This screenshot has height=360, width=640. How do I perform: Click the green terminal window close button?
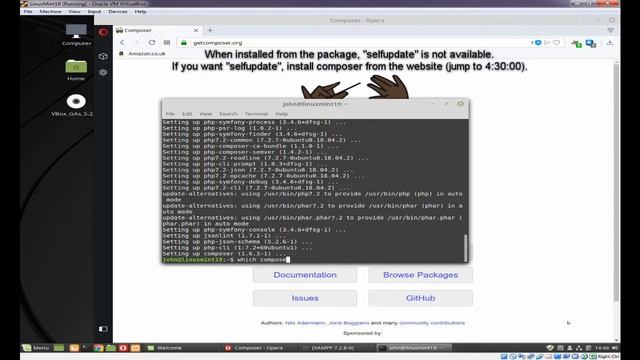point(460,104)
